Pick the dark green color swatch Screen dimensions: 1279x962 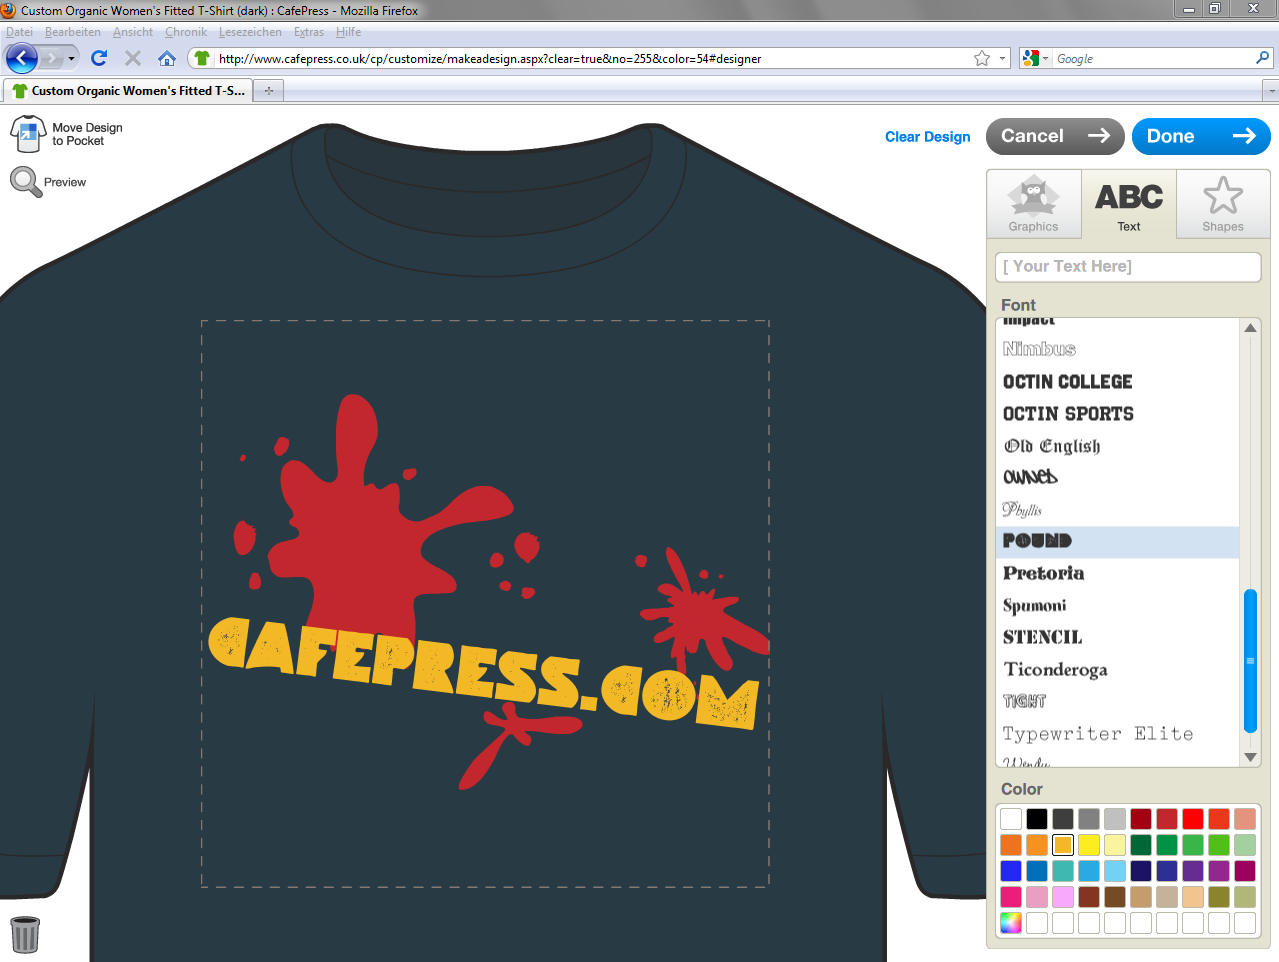[1141, 845]
